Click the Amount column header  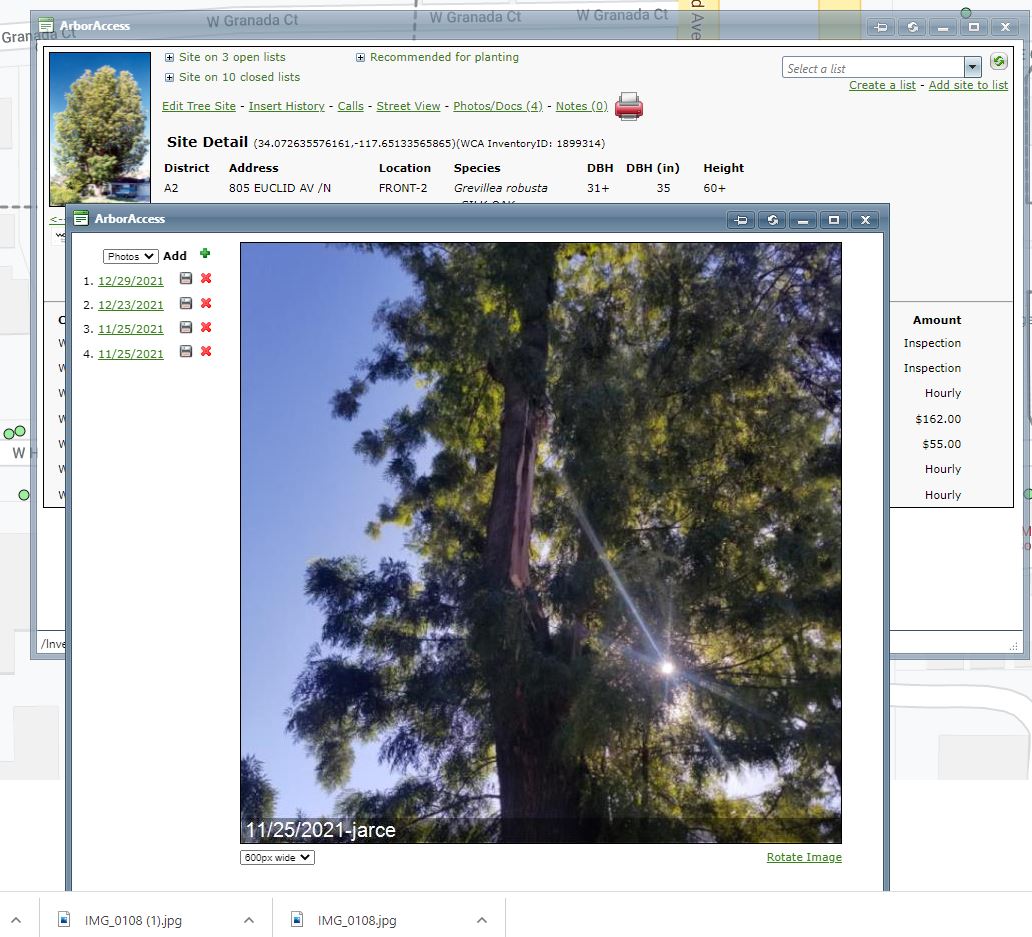(x=937, y=320)
